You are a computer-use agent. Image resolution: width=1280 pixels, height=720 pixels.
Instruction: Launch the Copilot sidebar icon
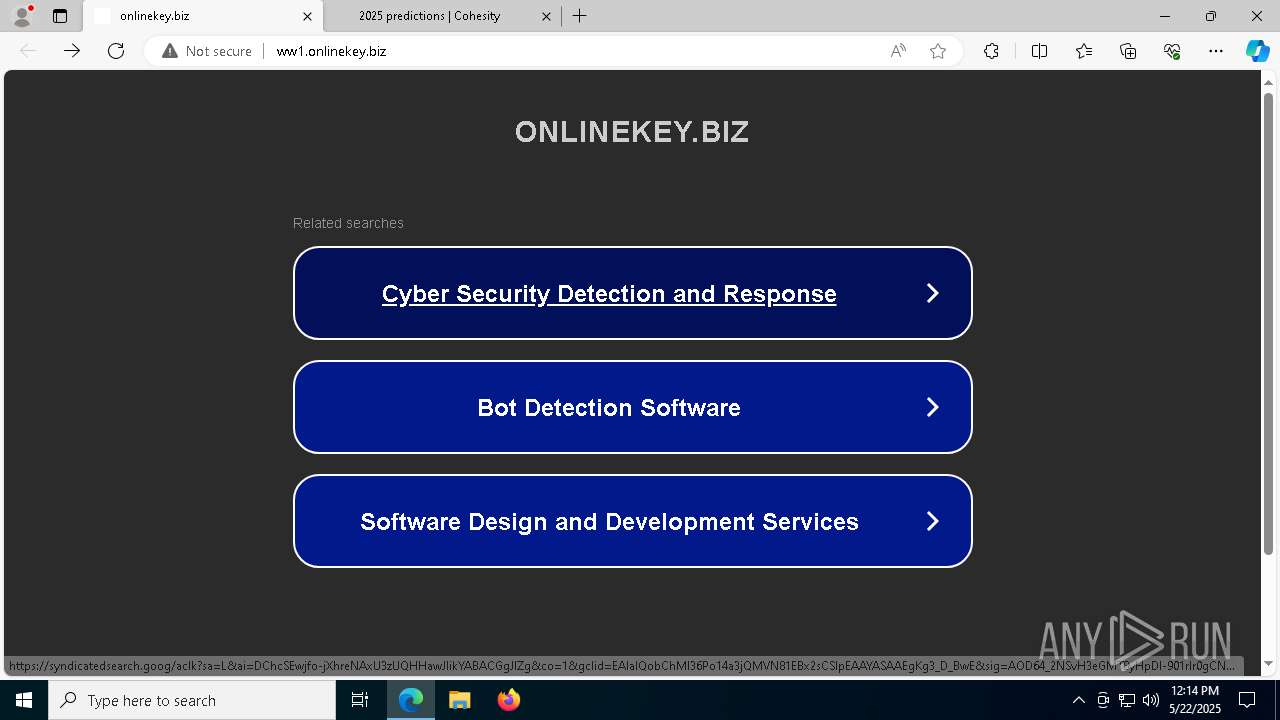click(x=1257, y=51)
